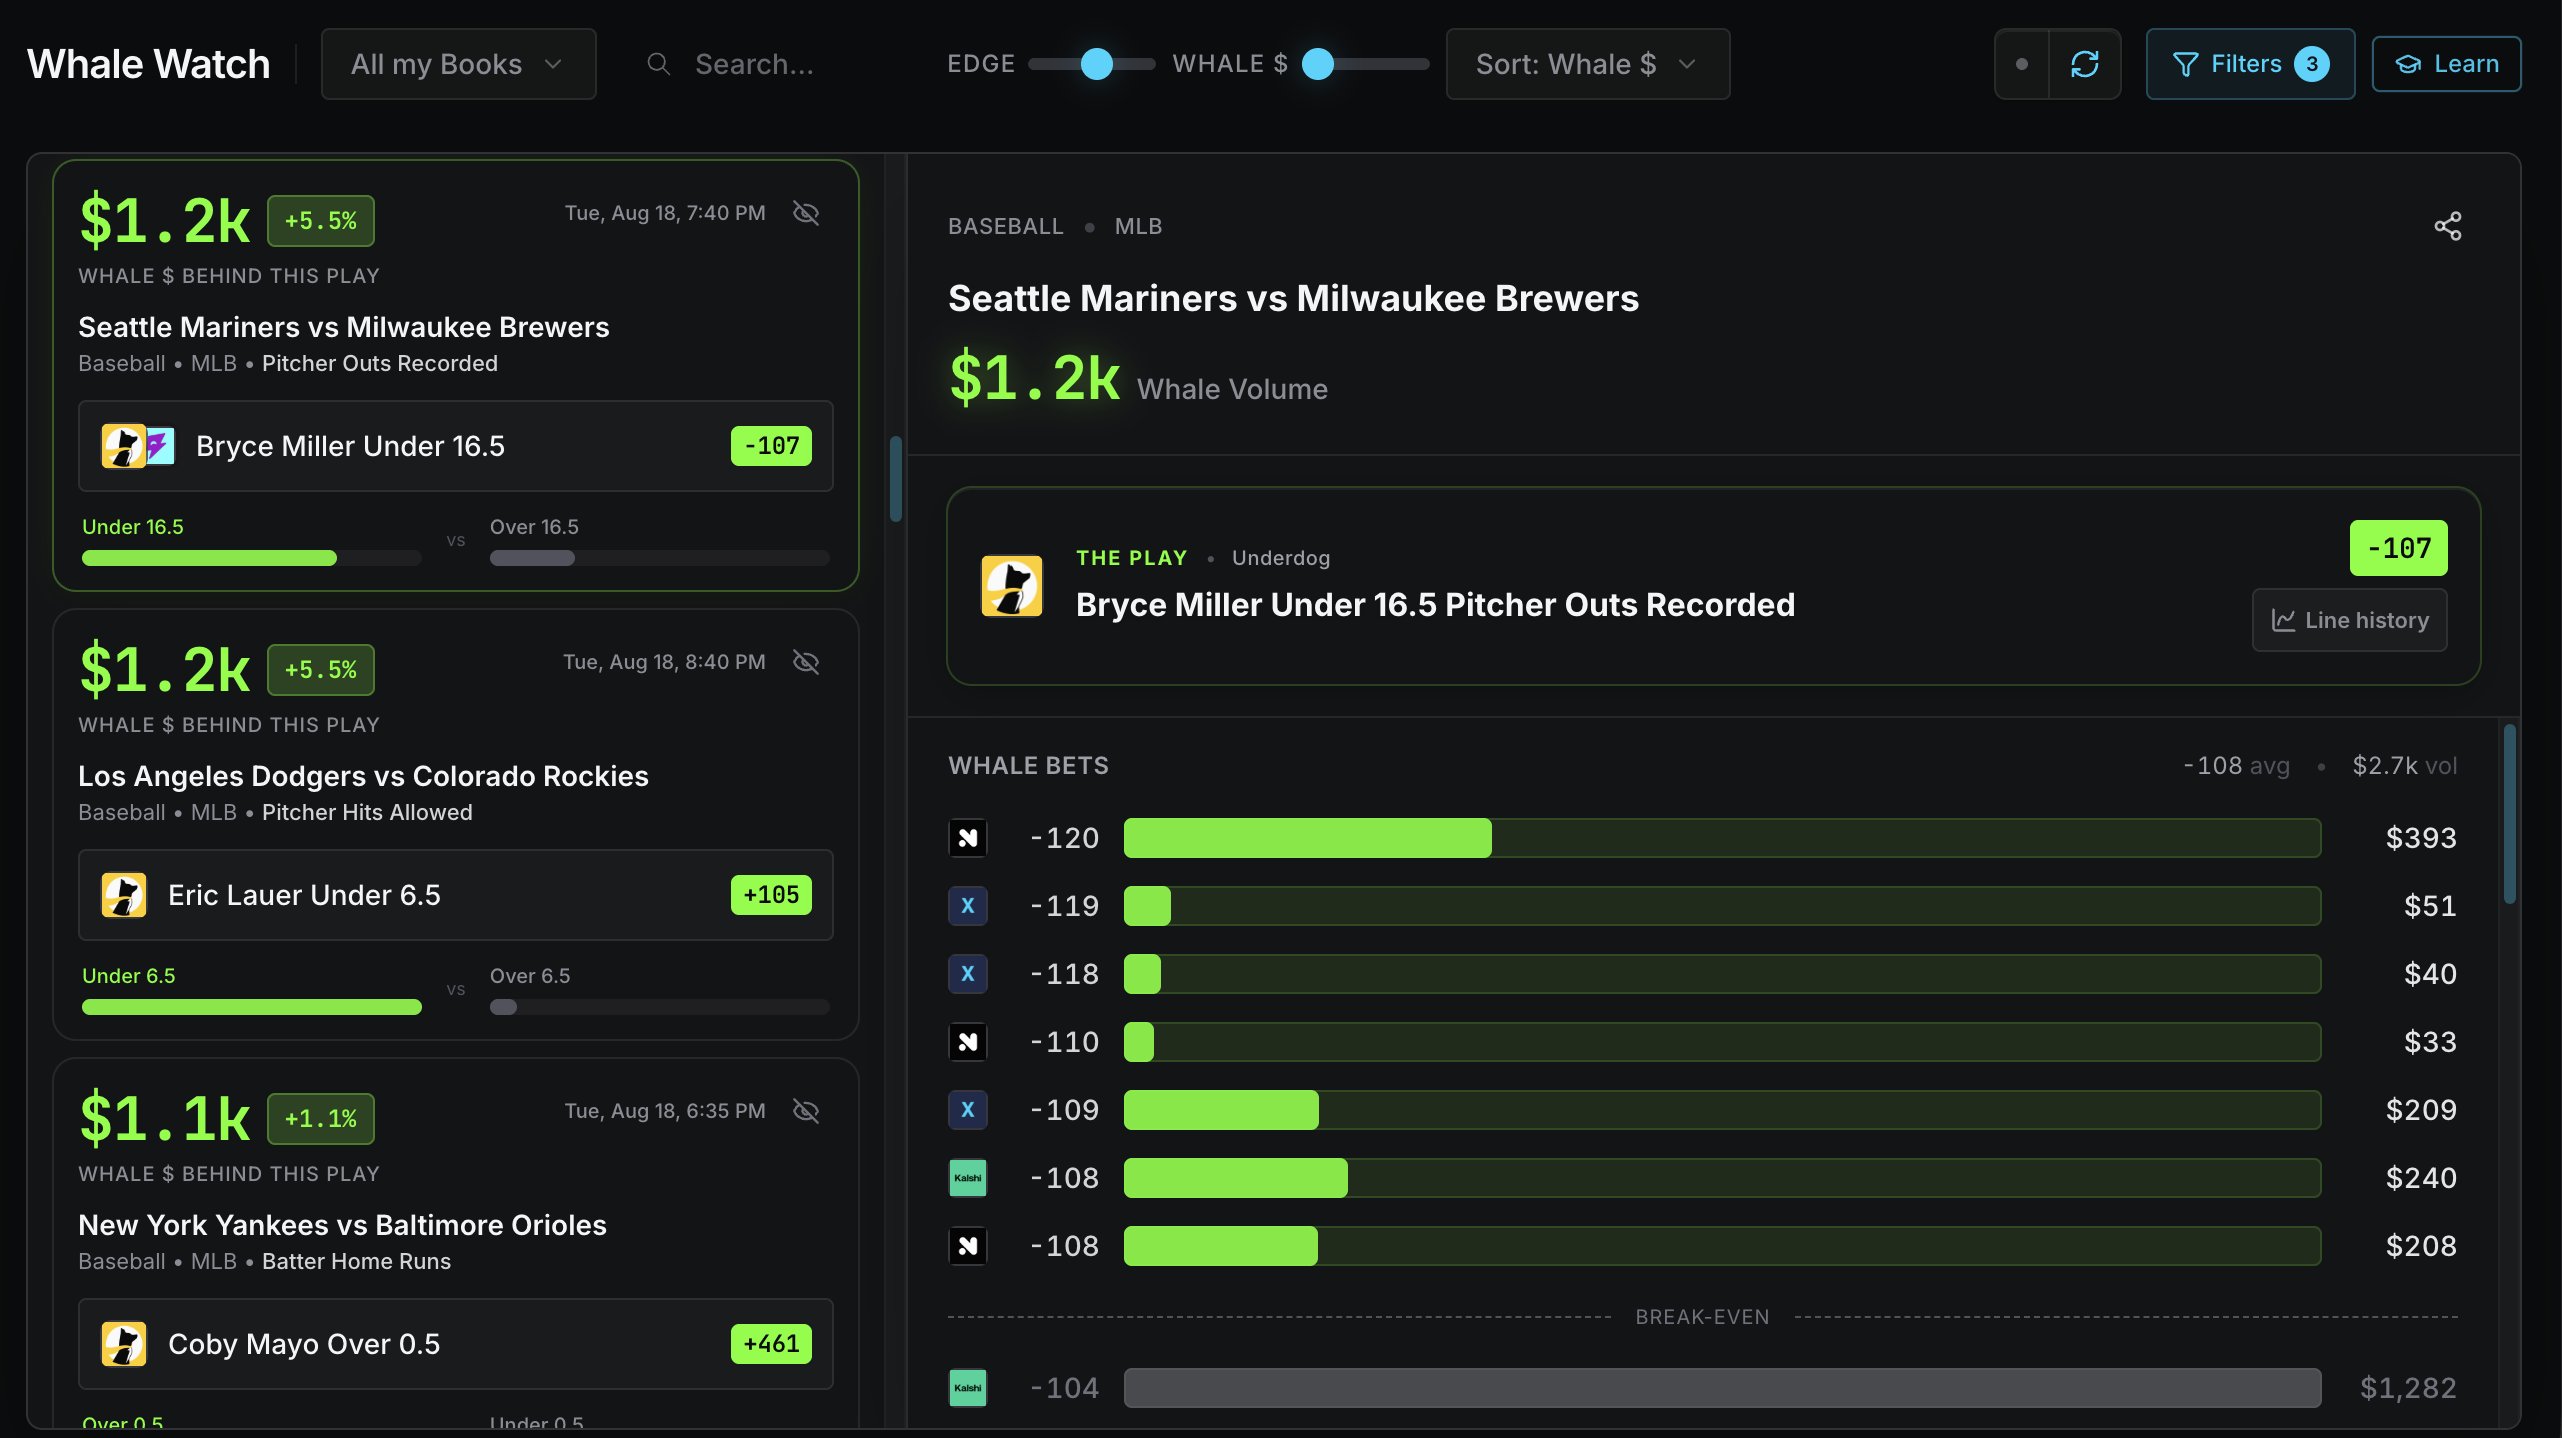The image size is (2562, 1438).
Task: Click the play list scrollbar thumb
Action: [896, 478]
